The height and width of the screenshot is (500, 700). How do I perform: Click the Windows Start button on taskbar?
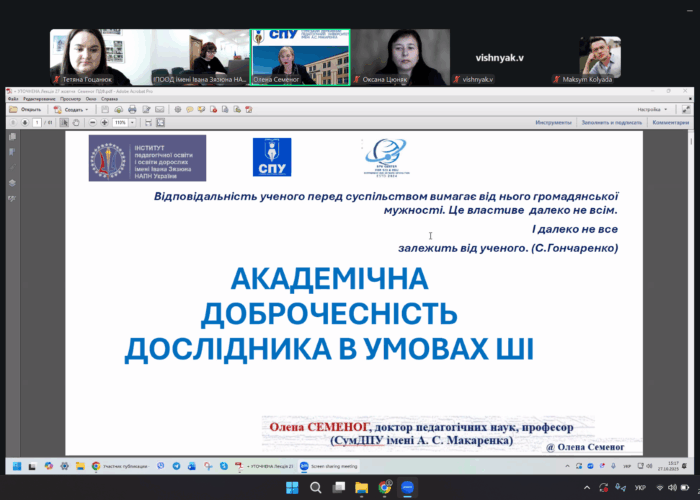click(x=292, y=487)
